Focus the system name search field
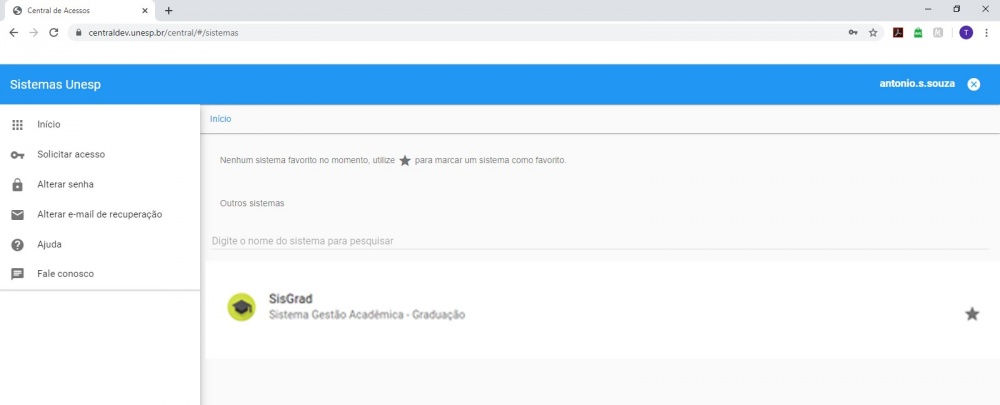1000x405 pixels. [x=600, y=241]
